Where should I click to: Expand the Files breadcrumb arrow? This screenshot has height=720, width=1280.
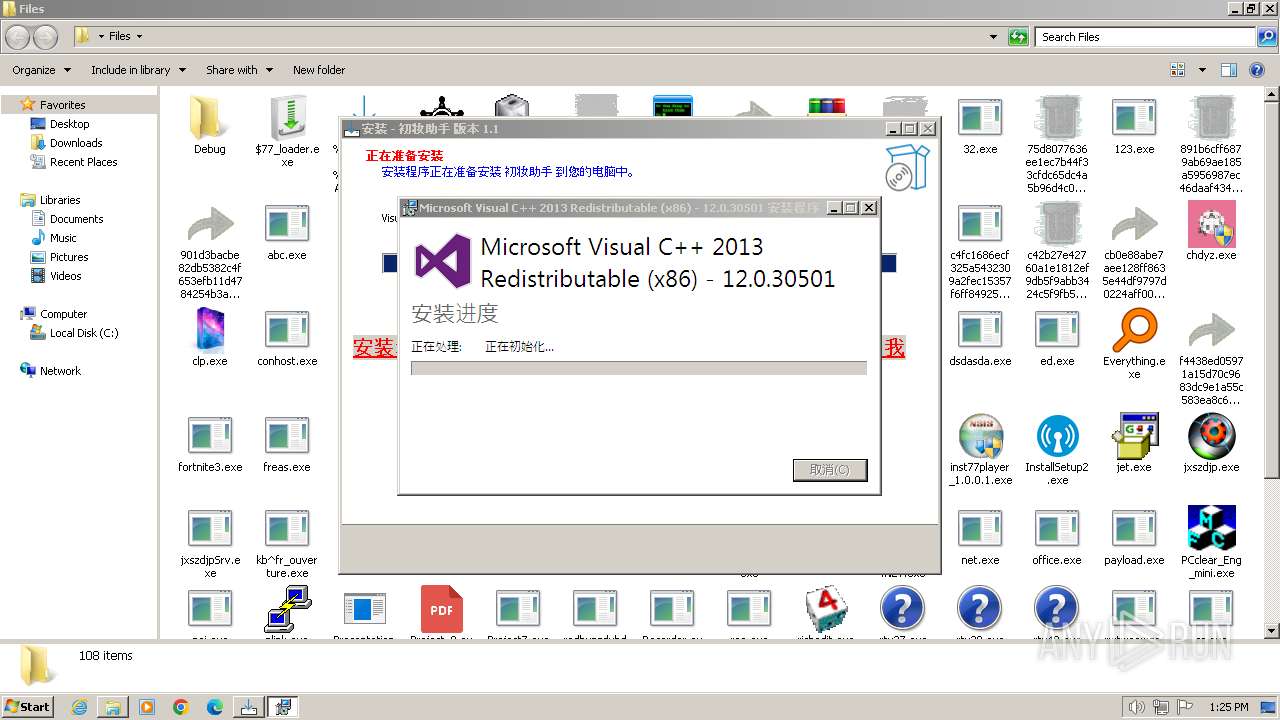pos(139,37)
